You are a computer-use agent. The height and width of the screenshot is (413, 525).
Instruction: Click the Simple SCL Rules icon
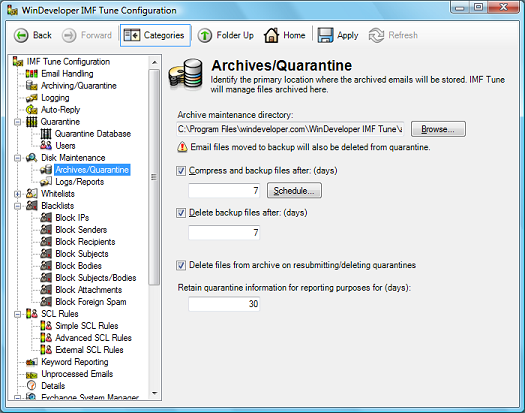46,326
